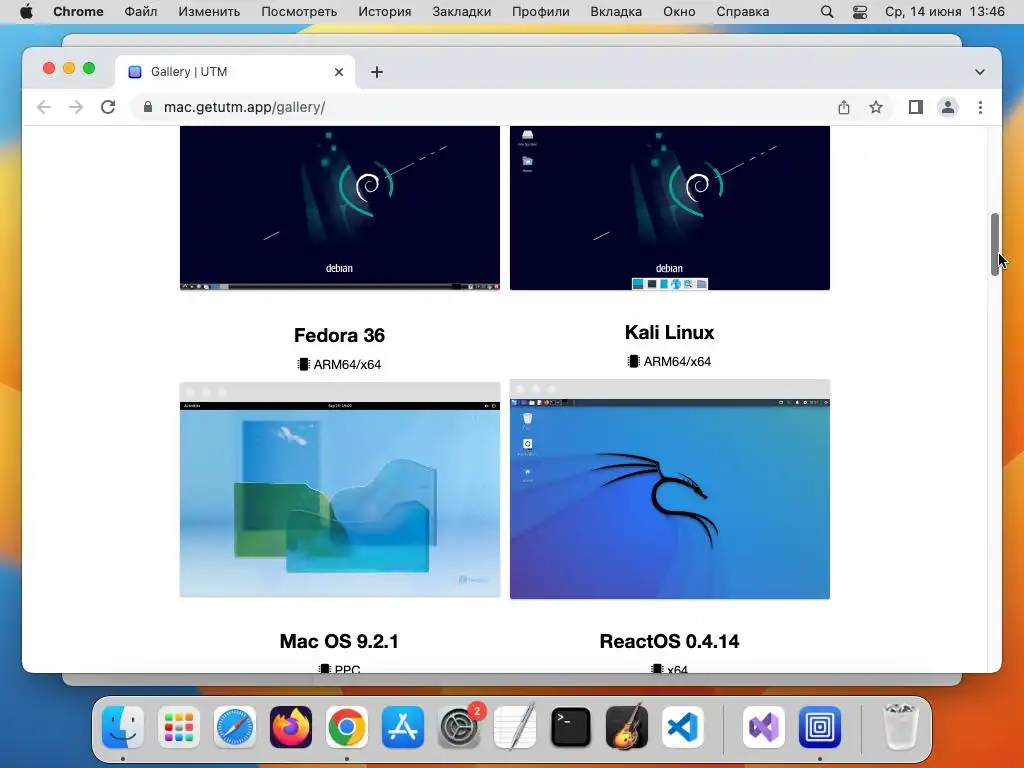Open the Fedora desktop screenshot thumbnail
The height and width of the screenshot is (768, 1024).
340,490
